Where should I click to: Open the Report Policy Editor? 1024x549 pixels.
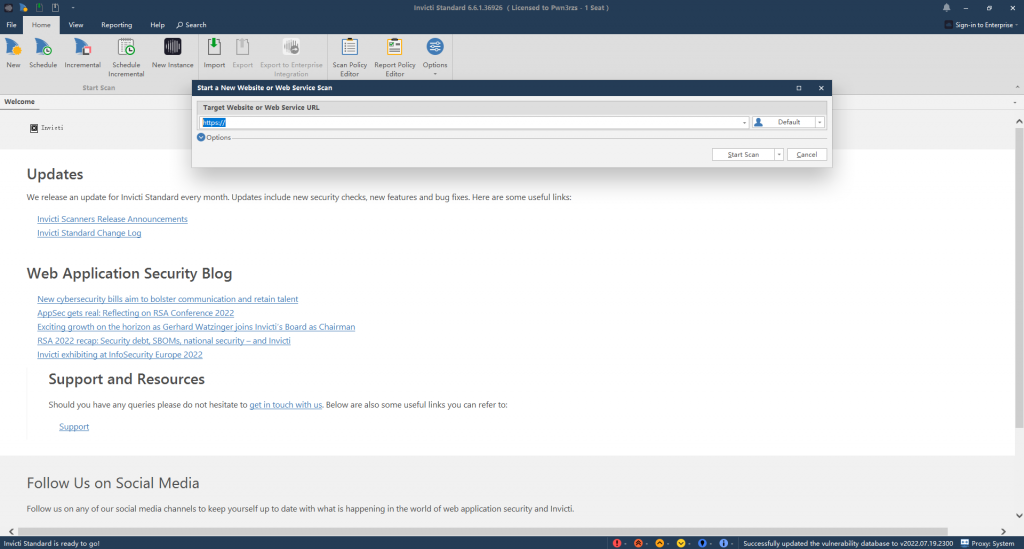point(394,57)
